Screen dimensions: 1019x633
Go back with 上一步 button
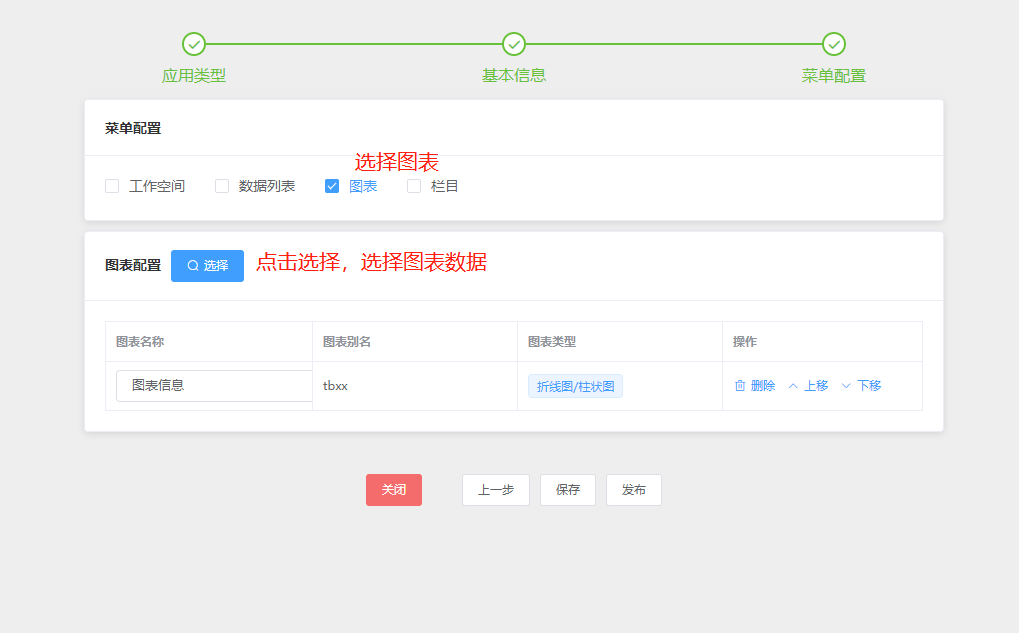tap(495, 490)
